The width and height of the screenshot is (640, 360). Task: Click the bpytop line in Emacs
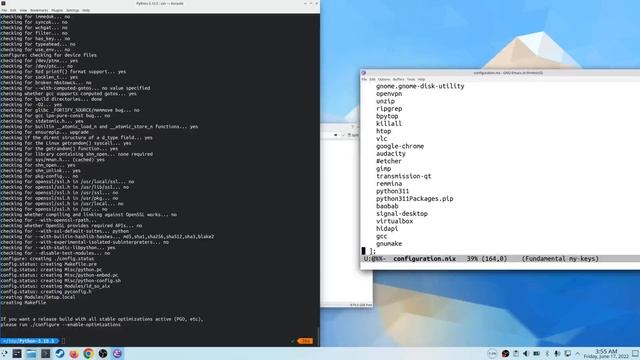(387, 116)
